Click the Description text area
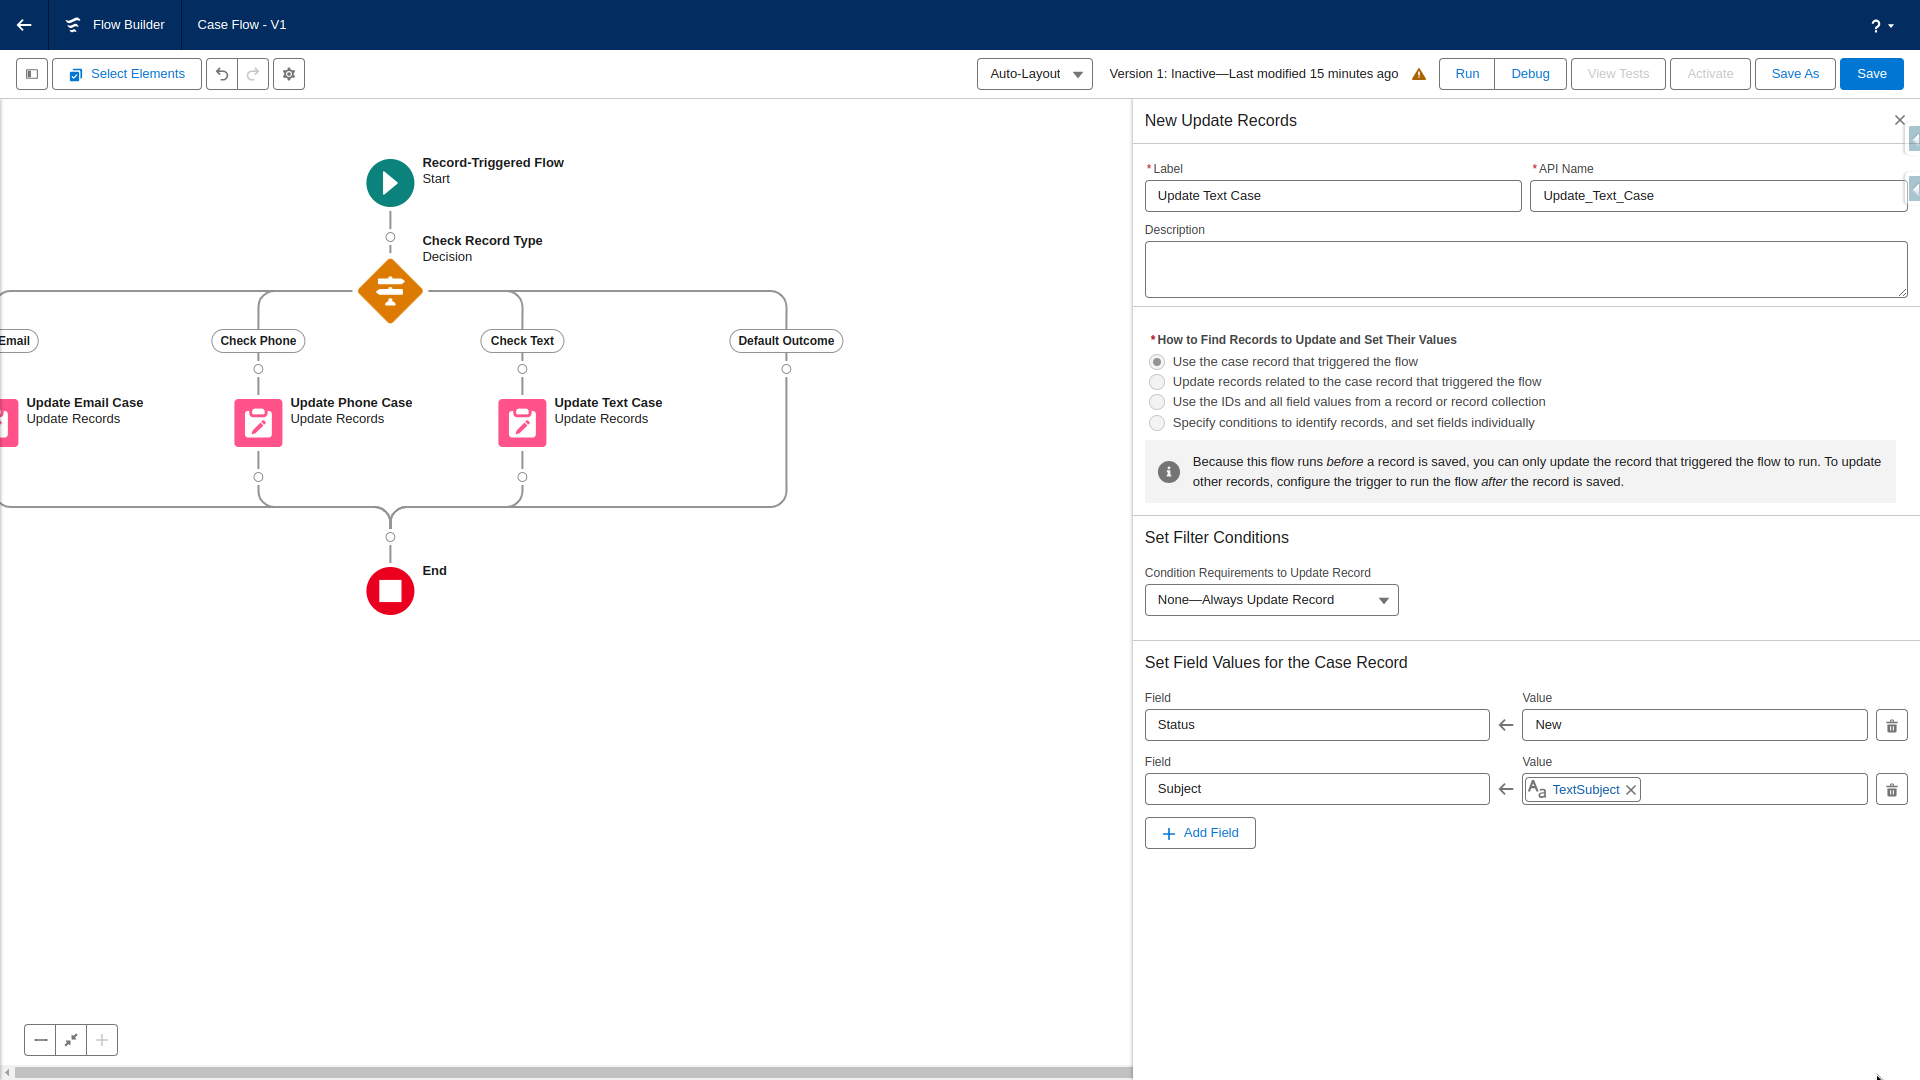1920x1080 pixels. [1525, 269]
